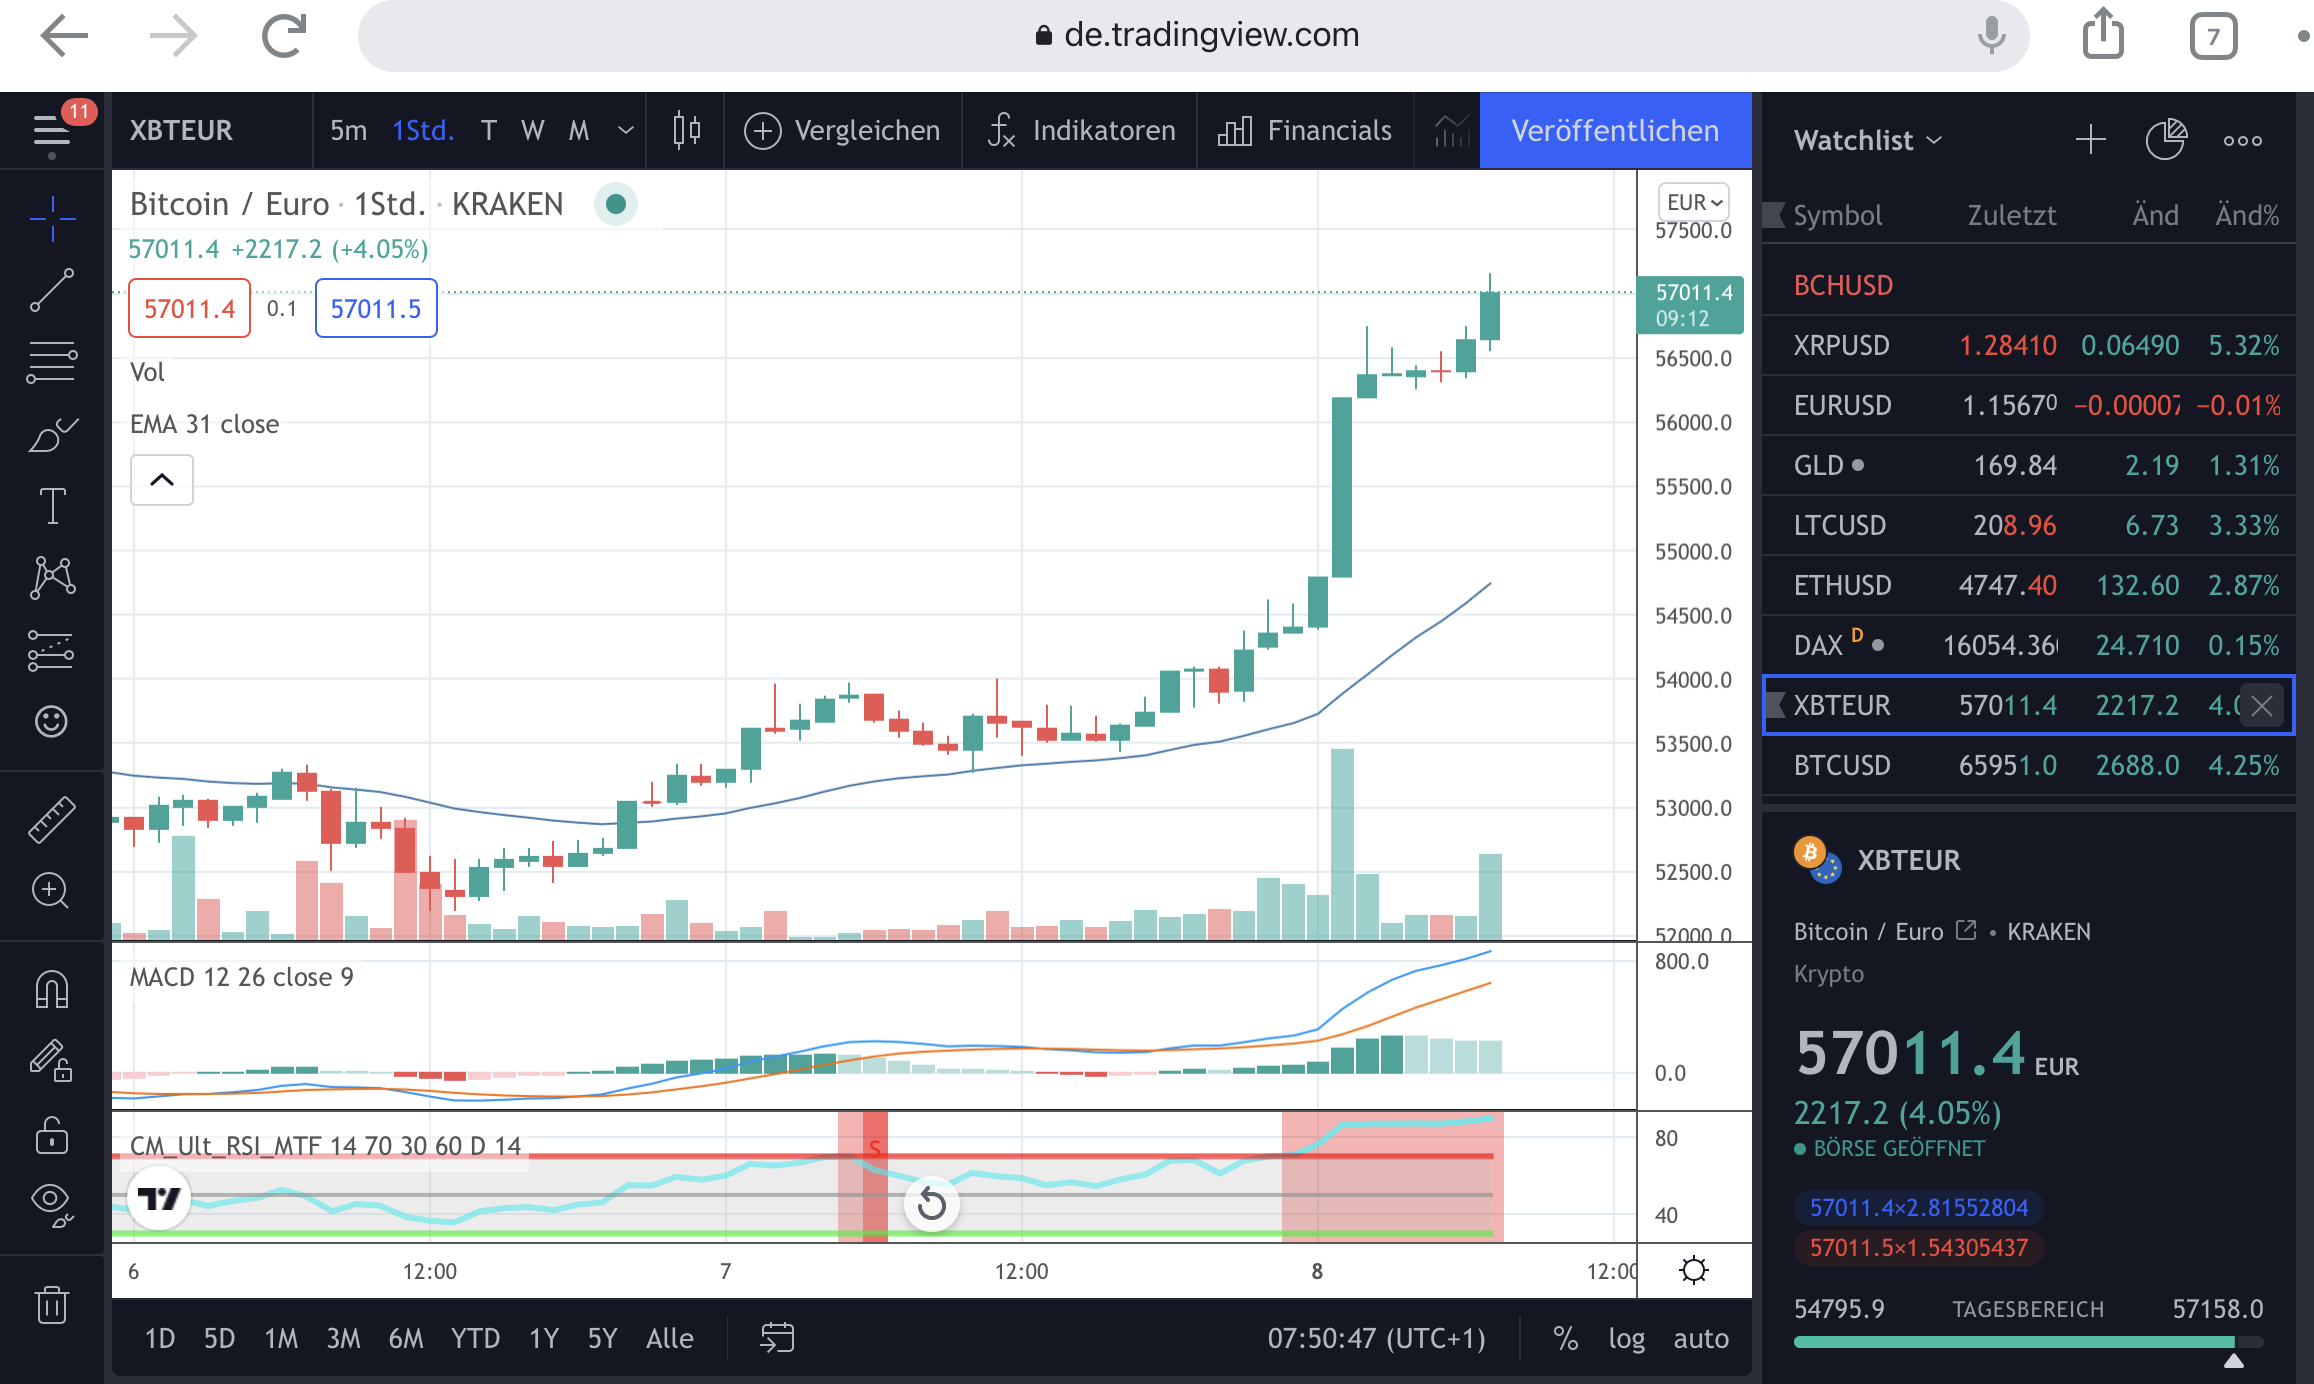Open the watchlist three-dots settings menu

click(x=2243, y=140)
